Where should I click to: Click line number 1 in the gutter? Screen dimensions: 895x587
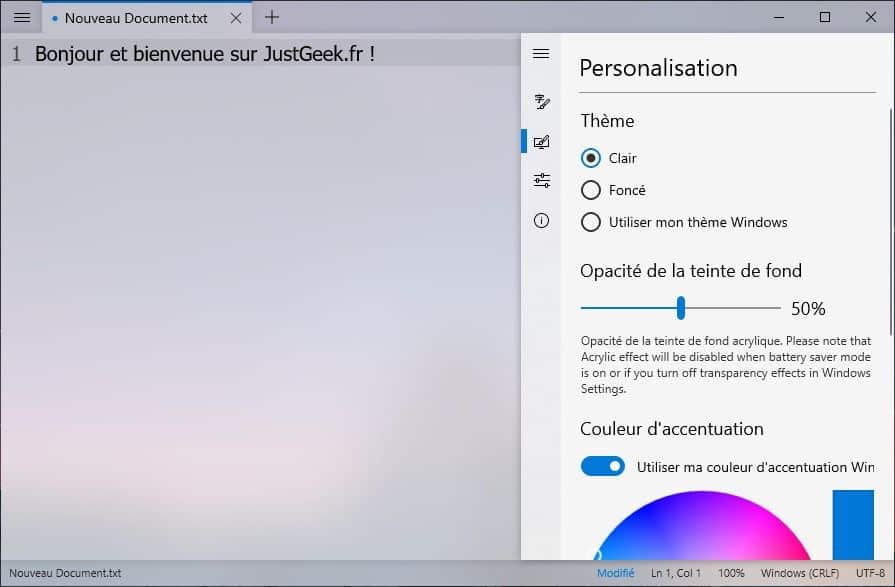16,54
